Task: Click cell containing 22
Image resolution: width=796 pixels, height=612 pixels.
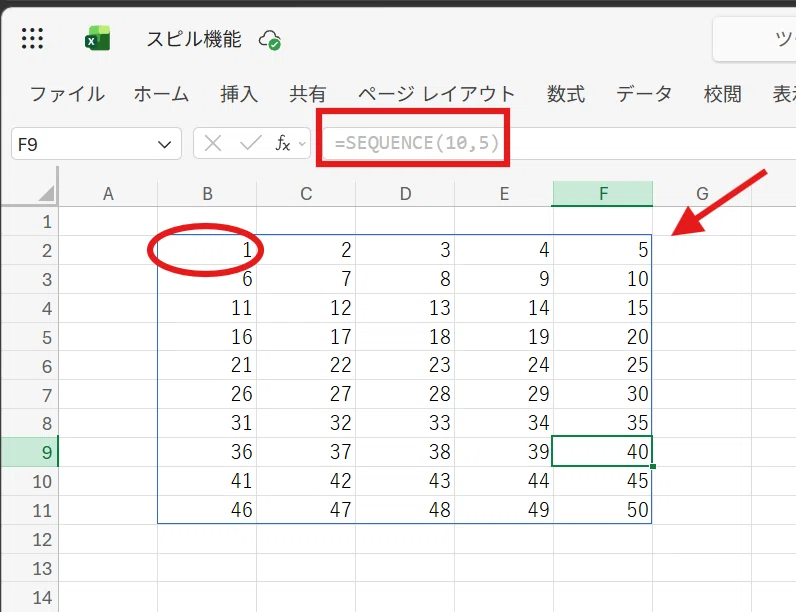Action: [x=306, y=365]
